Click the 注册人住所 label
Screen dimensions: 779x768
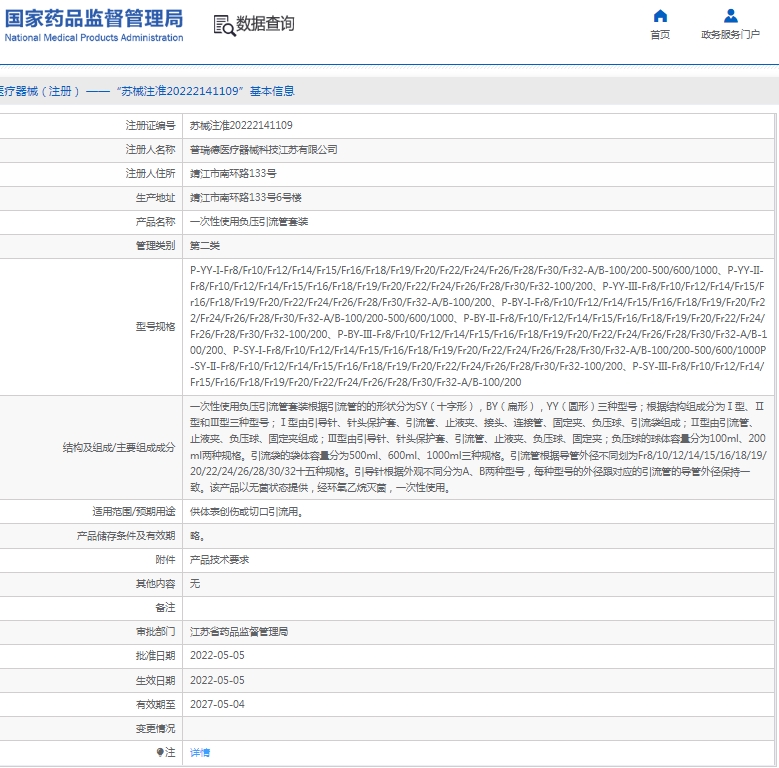click(x=150, y=173)
